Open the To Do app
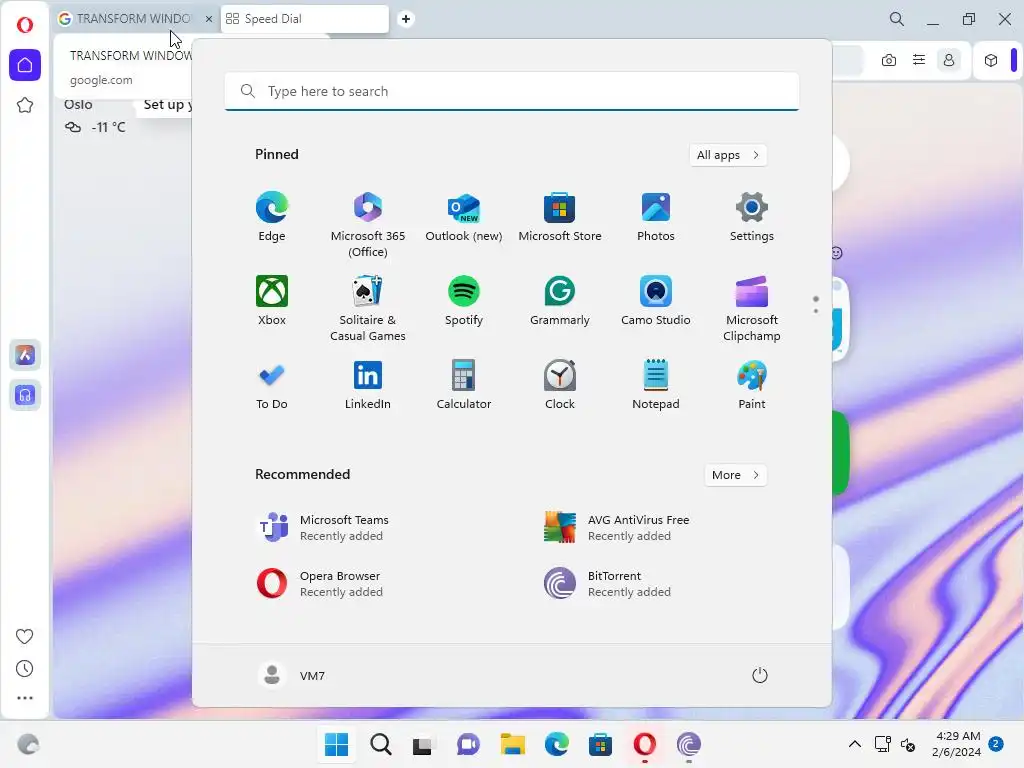The width and height of the screenshot is (1024, 768). (272, 385)
